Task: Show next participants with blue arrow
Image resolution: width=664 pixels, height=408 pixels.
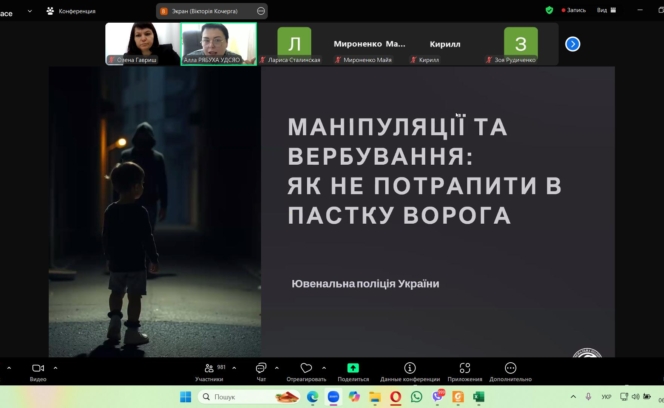Action: point(572,44)
